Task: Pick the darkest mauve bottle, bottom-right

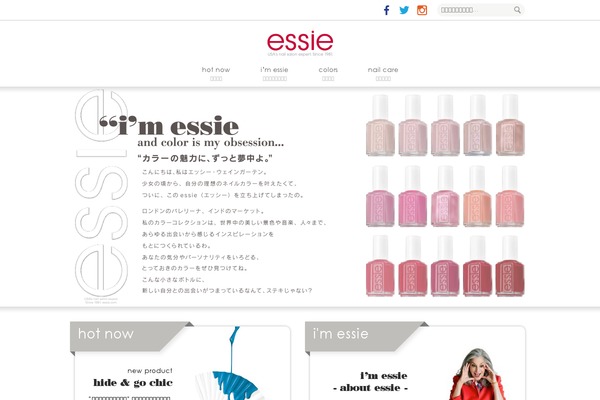Action: [x=510, y=266]
